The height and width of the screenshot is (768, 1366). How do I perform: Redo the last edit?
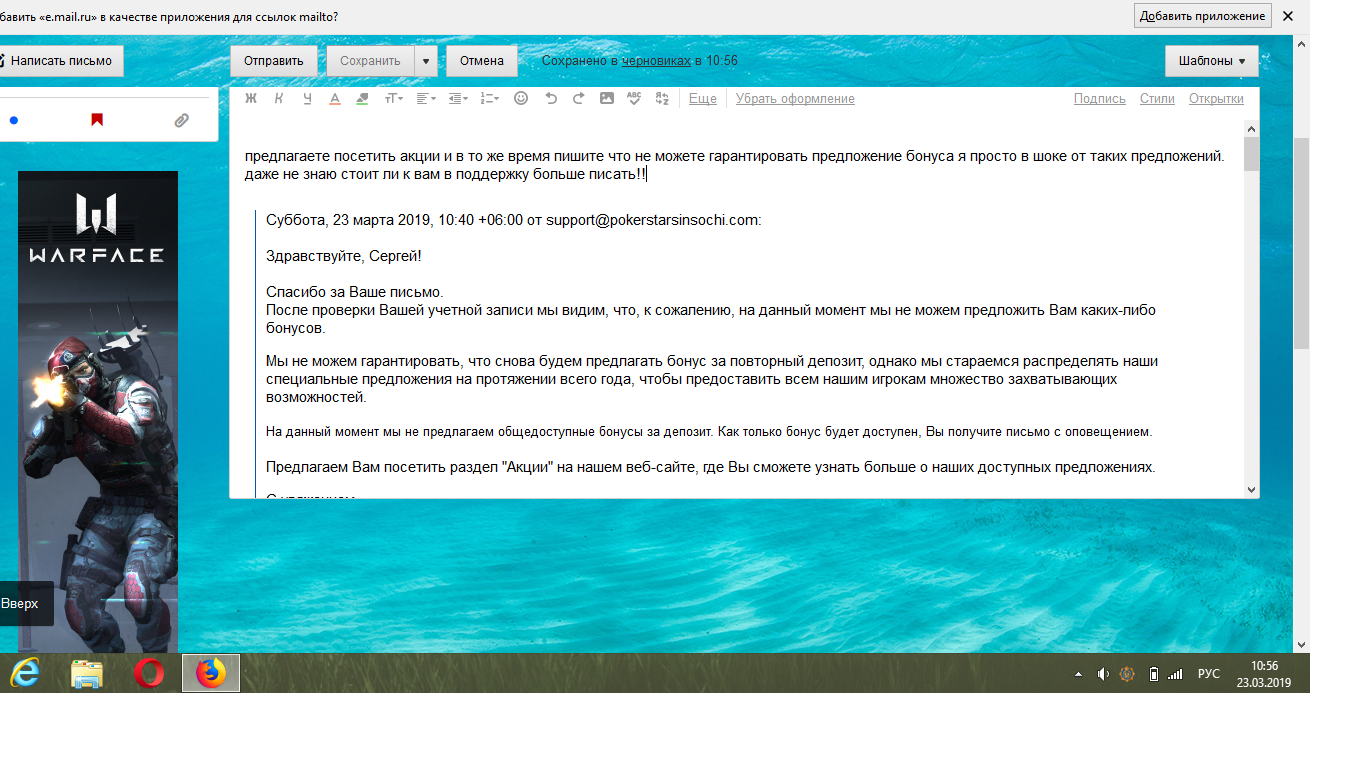578,99
